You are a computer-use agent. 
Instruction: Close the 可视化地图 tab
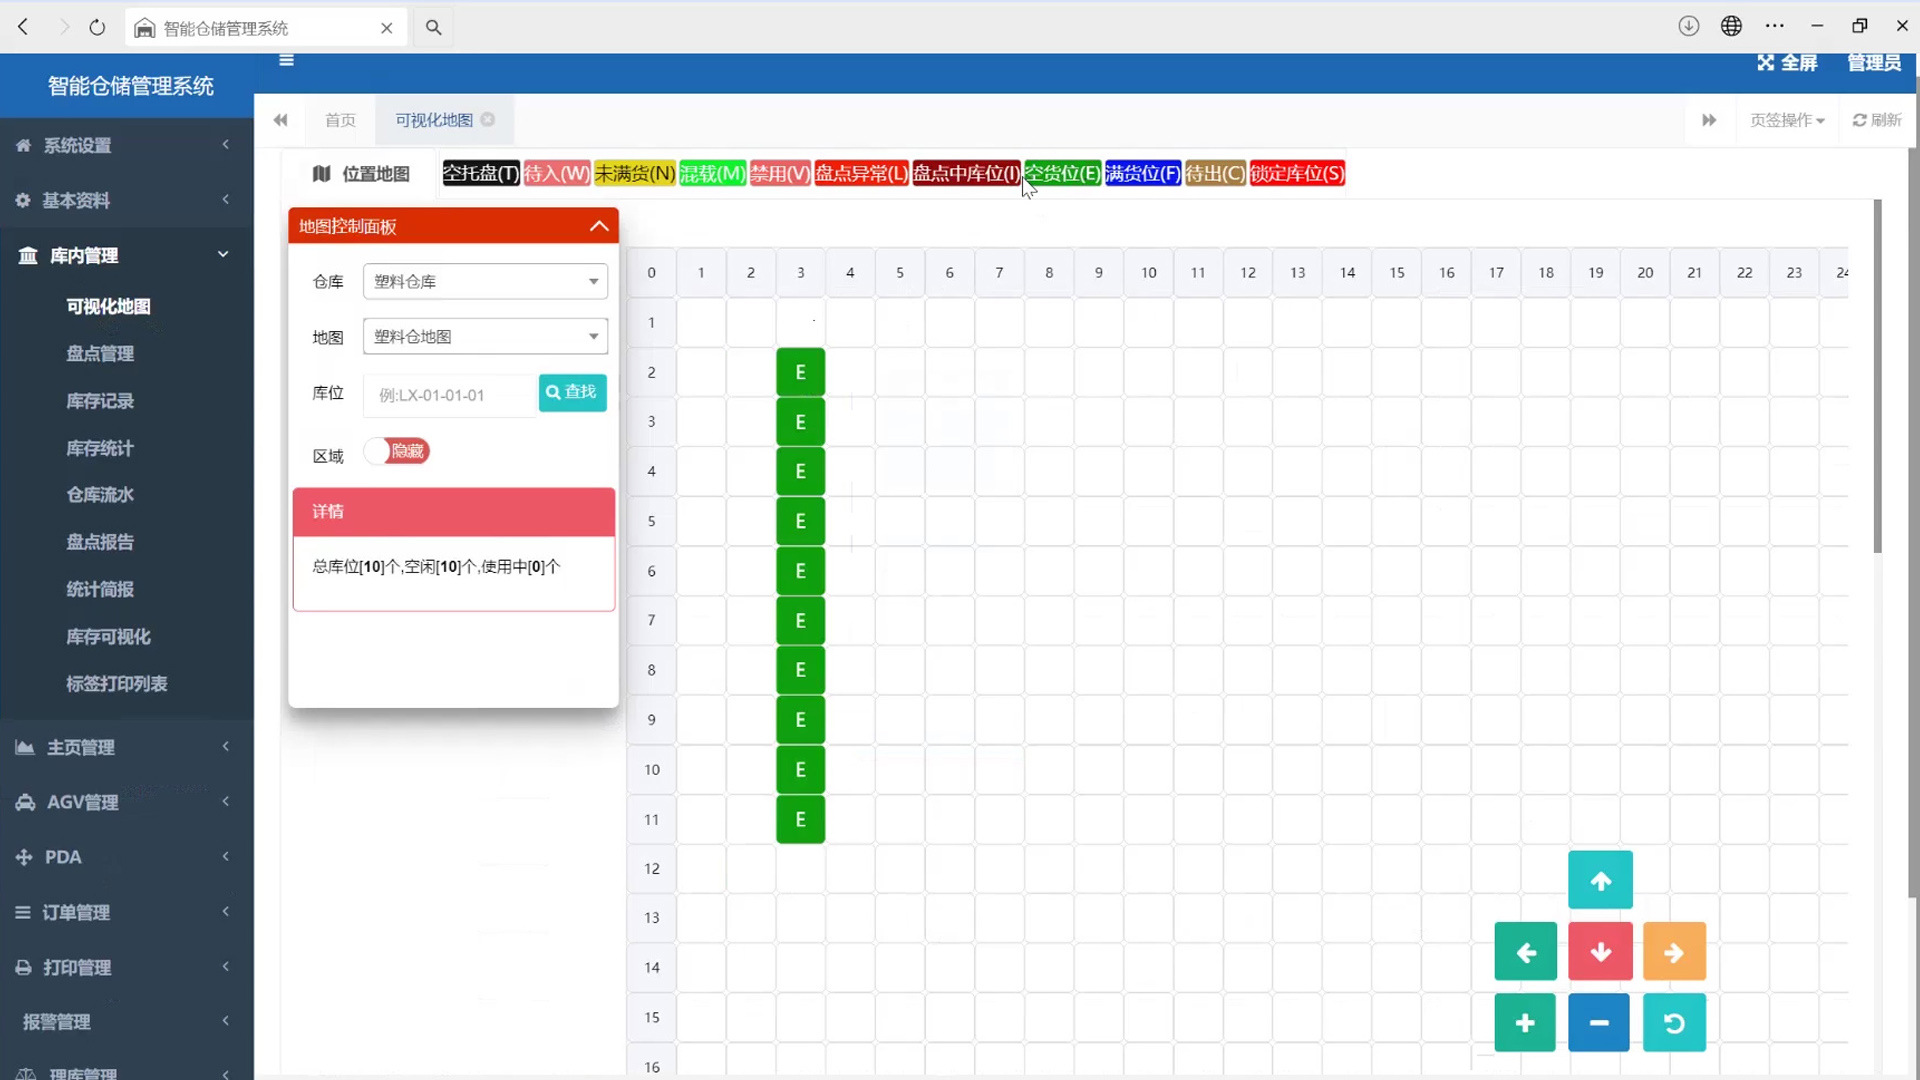(x=488, y=120)
